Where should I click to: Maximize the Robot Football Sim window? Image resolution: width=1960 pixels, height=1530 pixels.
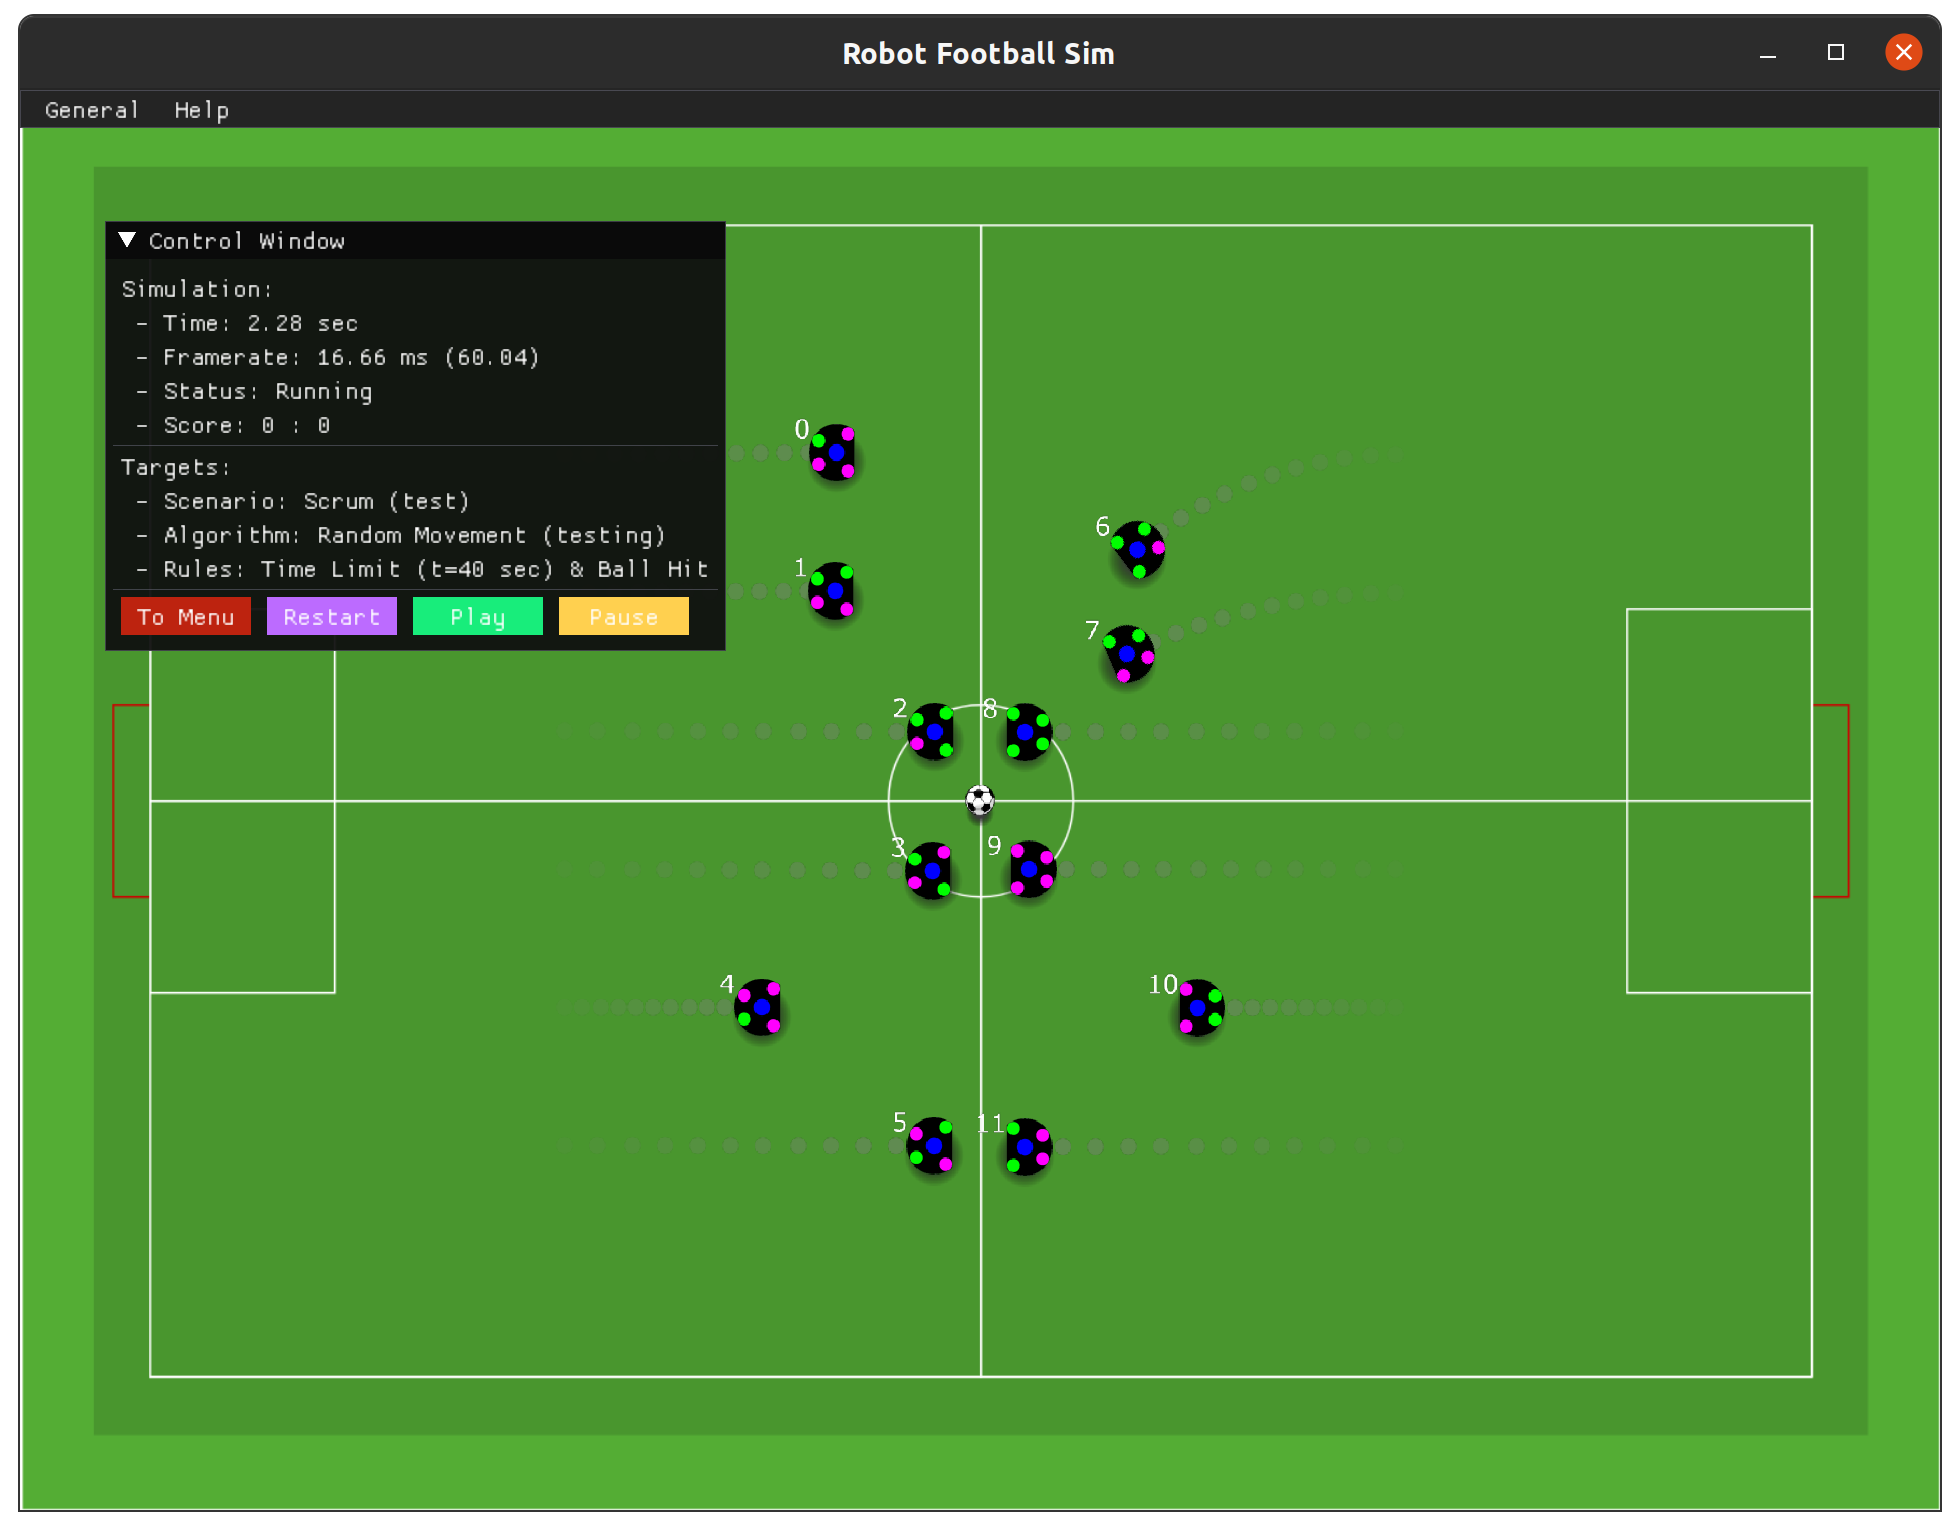(1835, 52)
